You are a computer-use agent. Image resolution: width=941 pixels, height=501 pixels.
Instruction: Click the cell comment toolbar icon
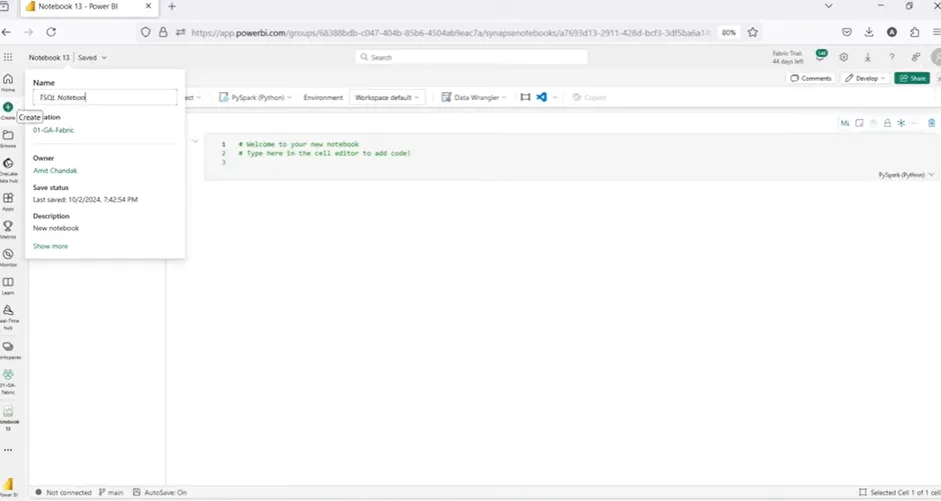(x=859, y=123)
